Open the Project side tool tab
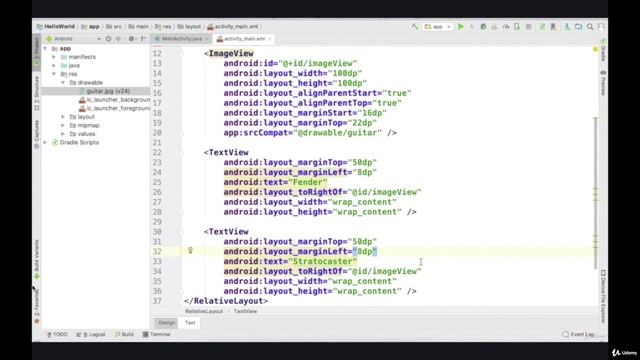Viewport: 640px width, 360px height. [37, 52]
